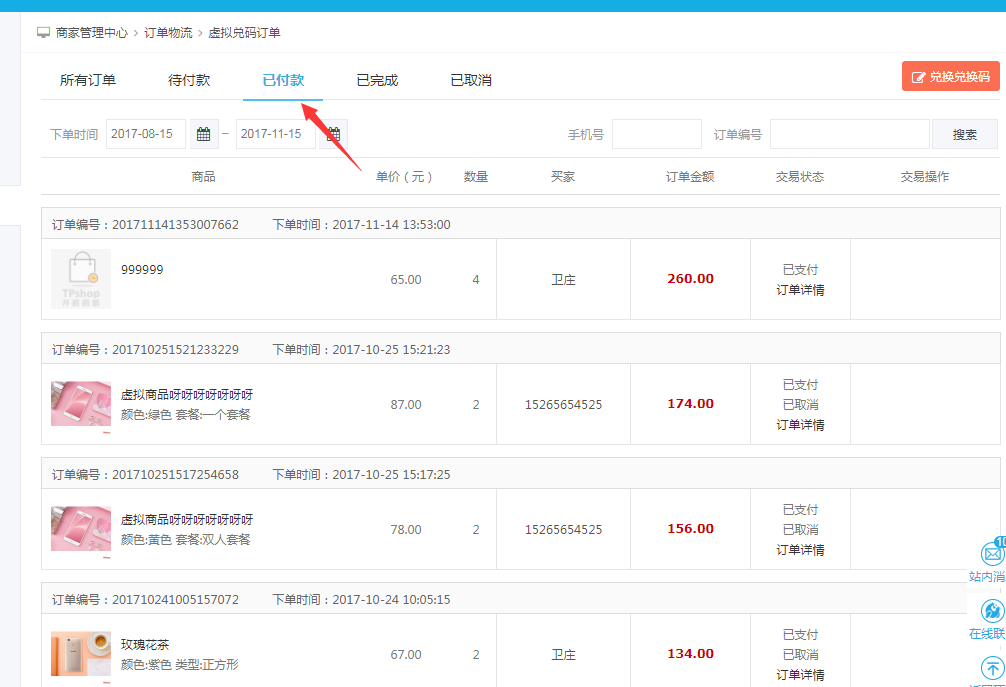This screenshot has height=687, width=1006.
Task: Click the 2017-08-15 start date field
Action: tap(146, 134)
